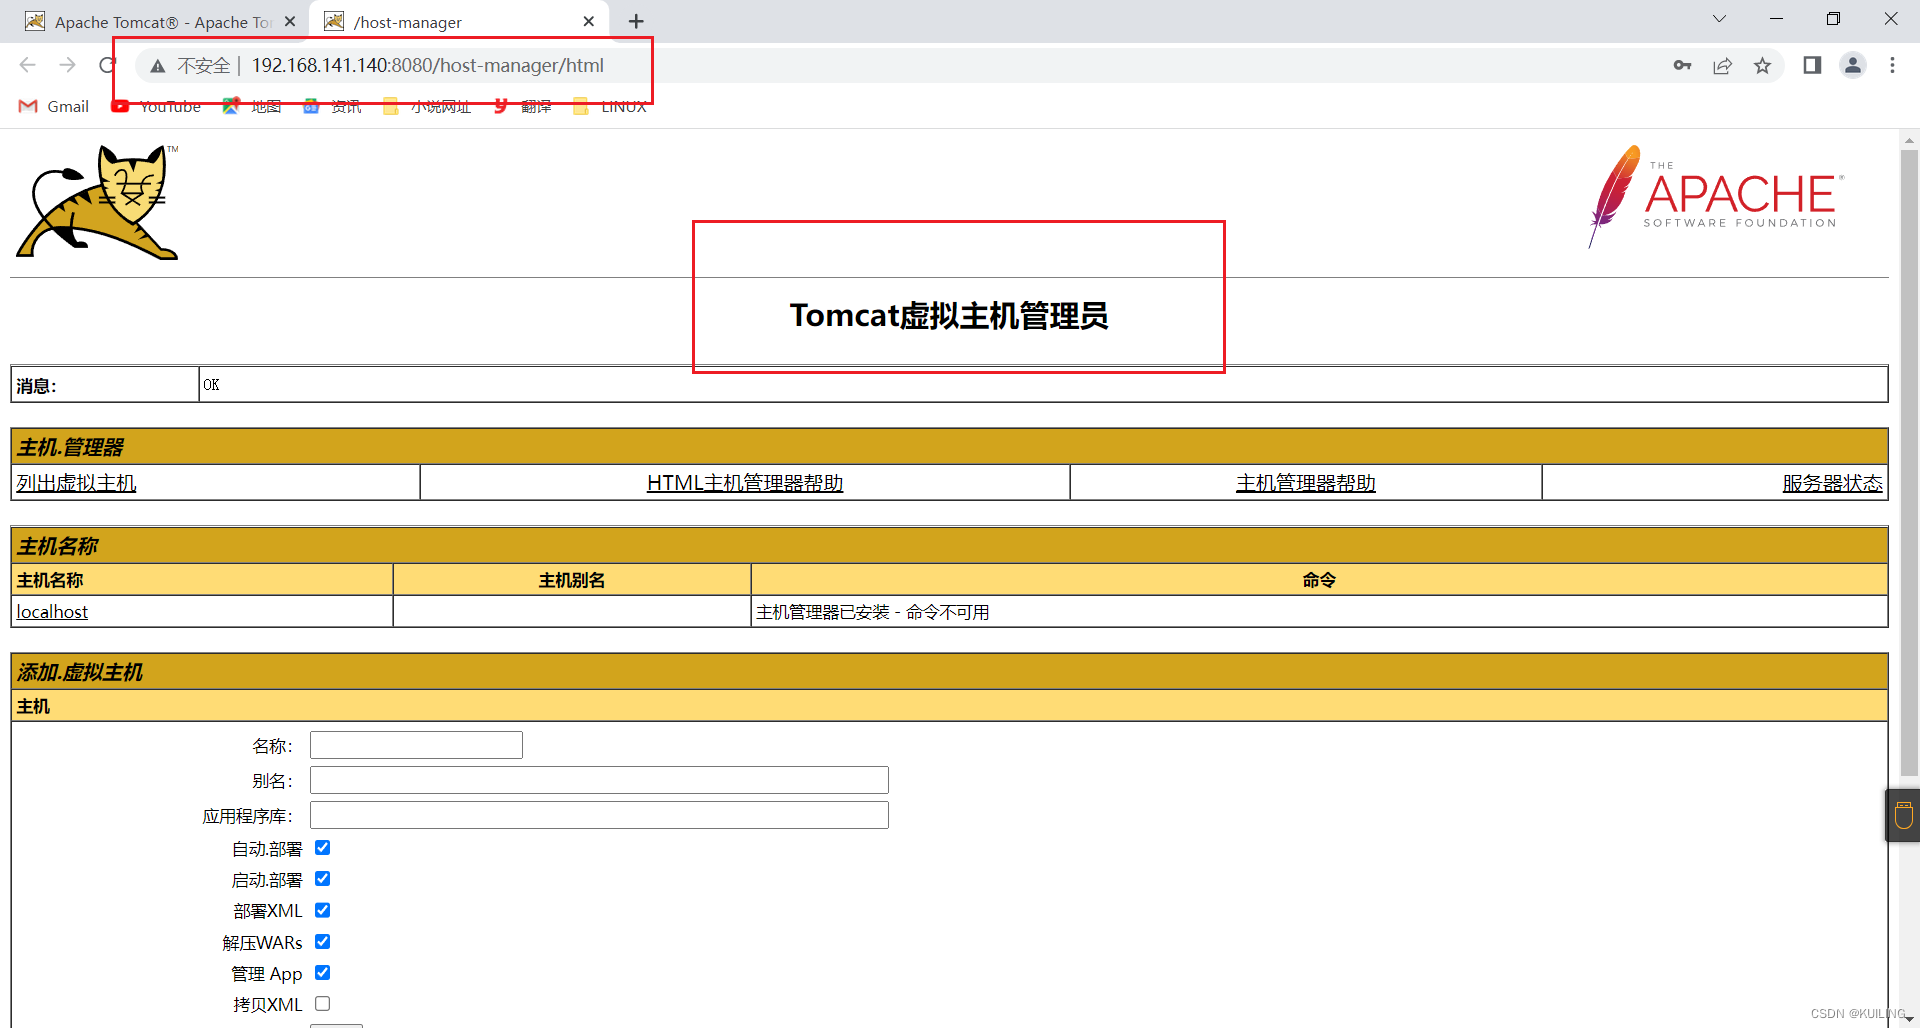Click the share page icon
This screenshot has width=1920, height=1028.
pyautogui.click(x=1722, y=65)
